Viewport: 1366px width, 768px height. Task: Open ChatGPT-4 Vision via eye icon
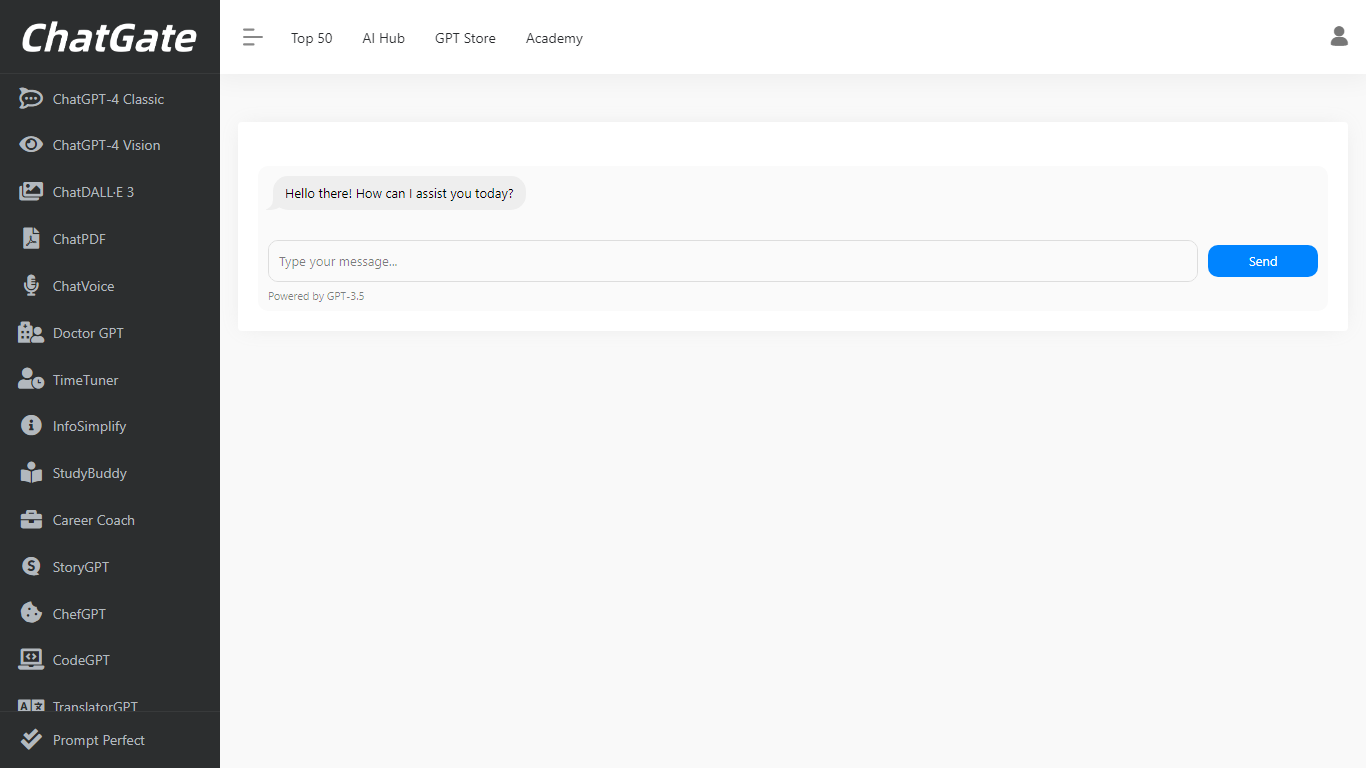[31, 145]
